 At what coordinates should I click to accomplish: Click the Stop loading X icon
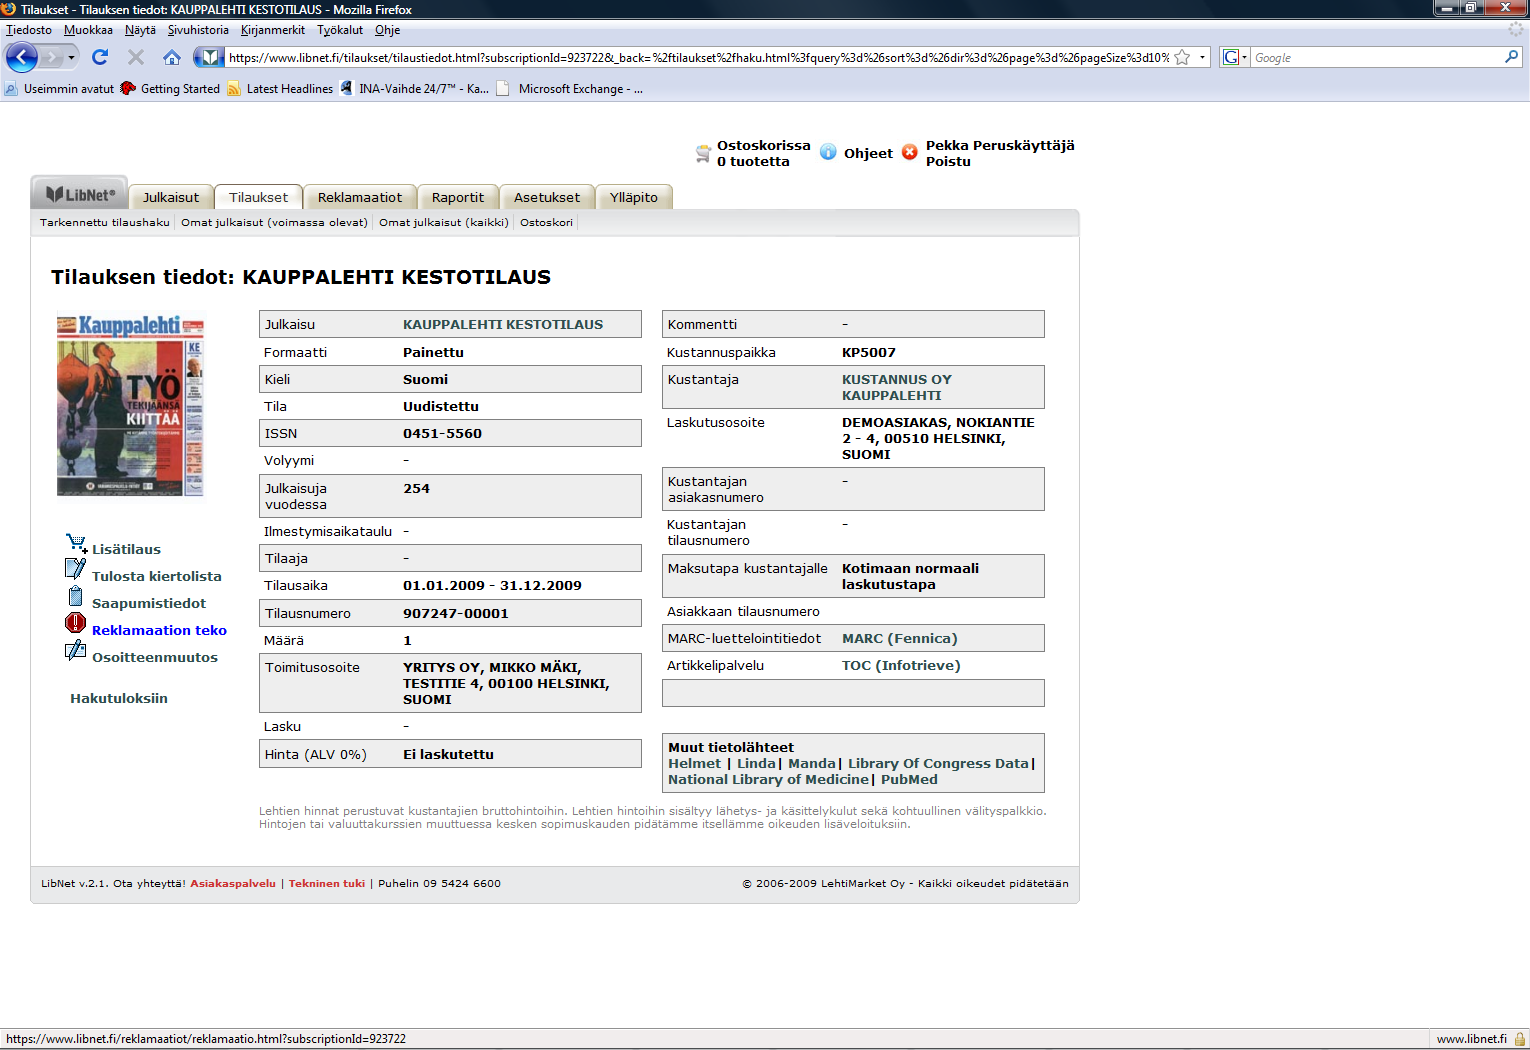pyautogui.click(x=136, y=57)
